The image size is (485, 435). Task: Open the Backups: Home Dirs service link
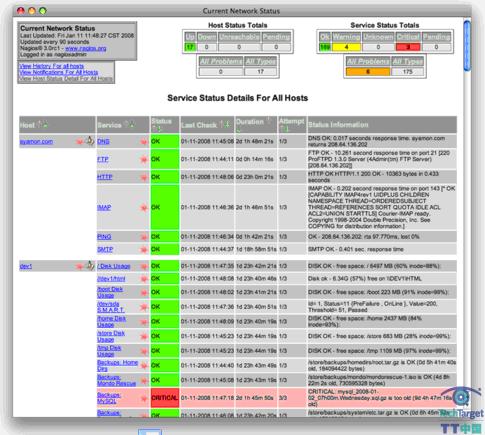118,366
